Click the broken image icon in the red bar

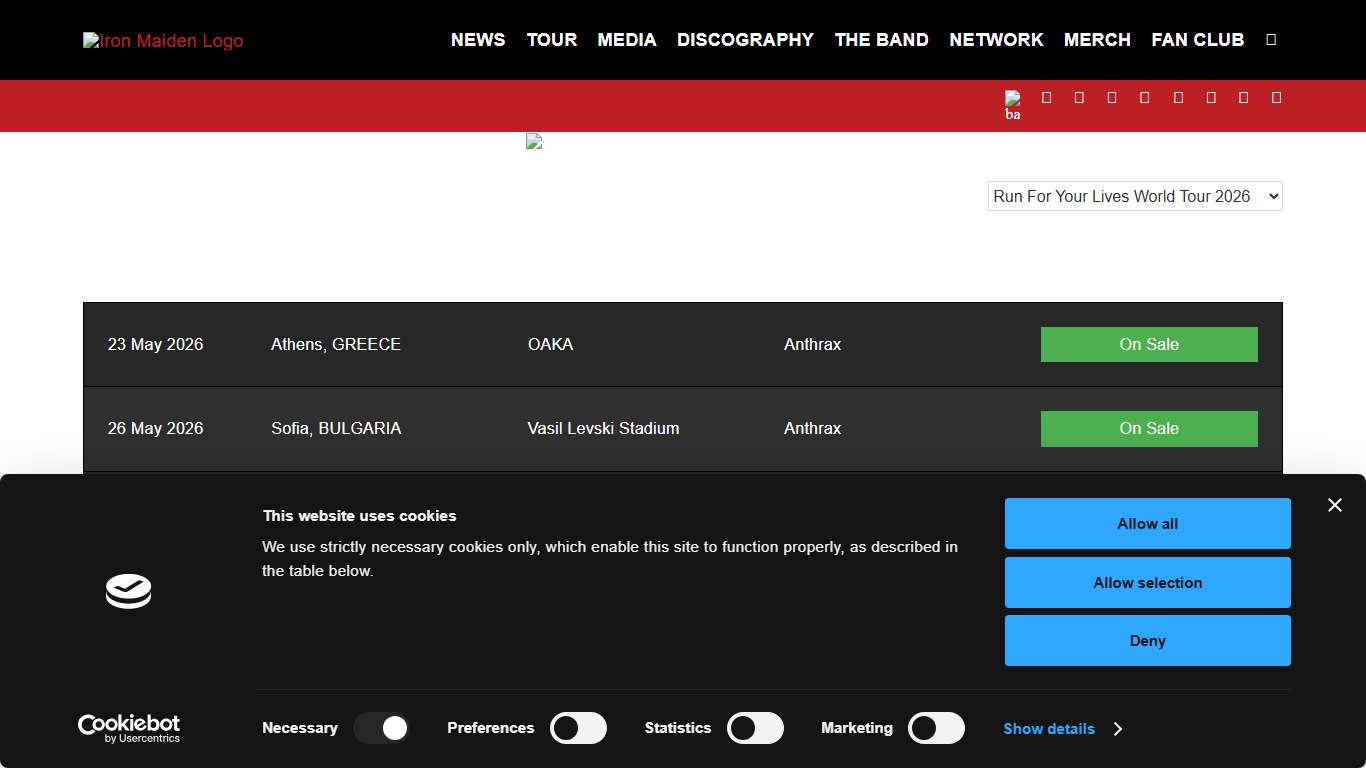(1013, 104)
